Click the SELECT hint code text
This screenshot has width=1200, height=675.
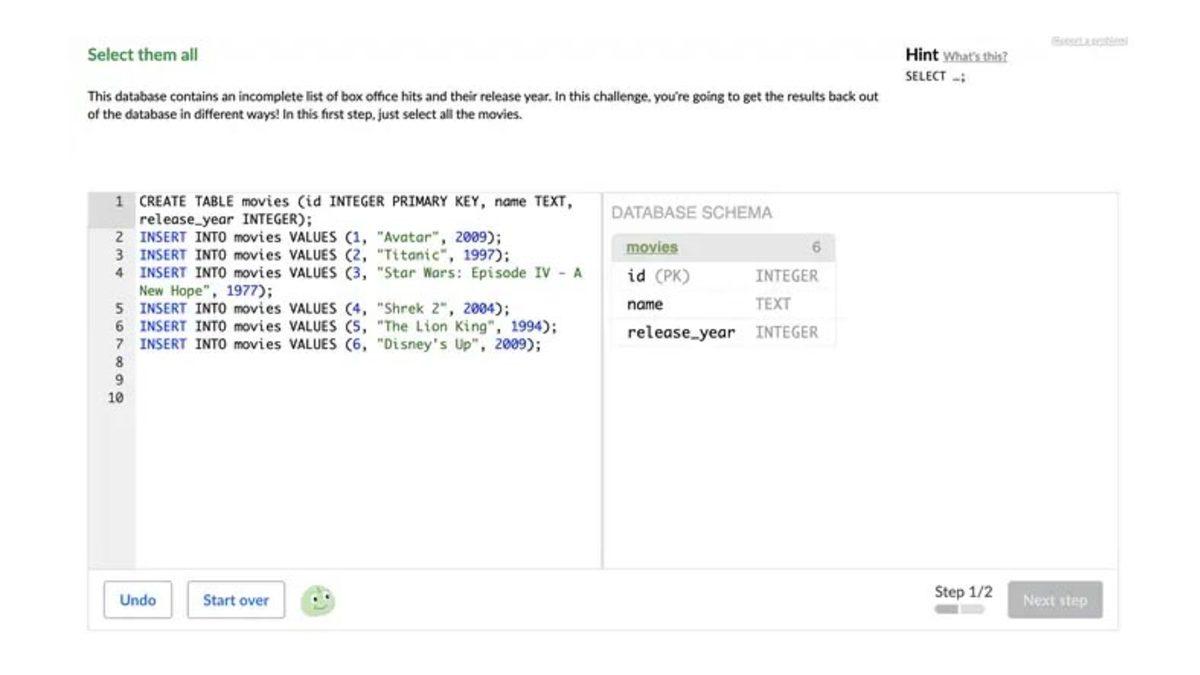point(935,77)
